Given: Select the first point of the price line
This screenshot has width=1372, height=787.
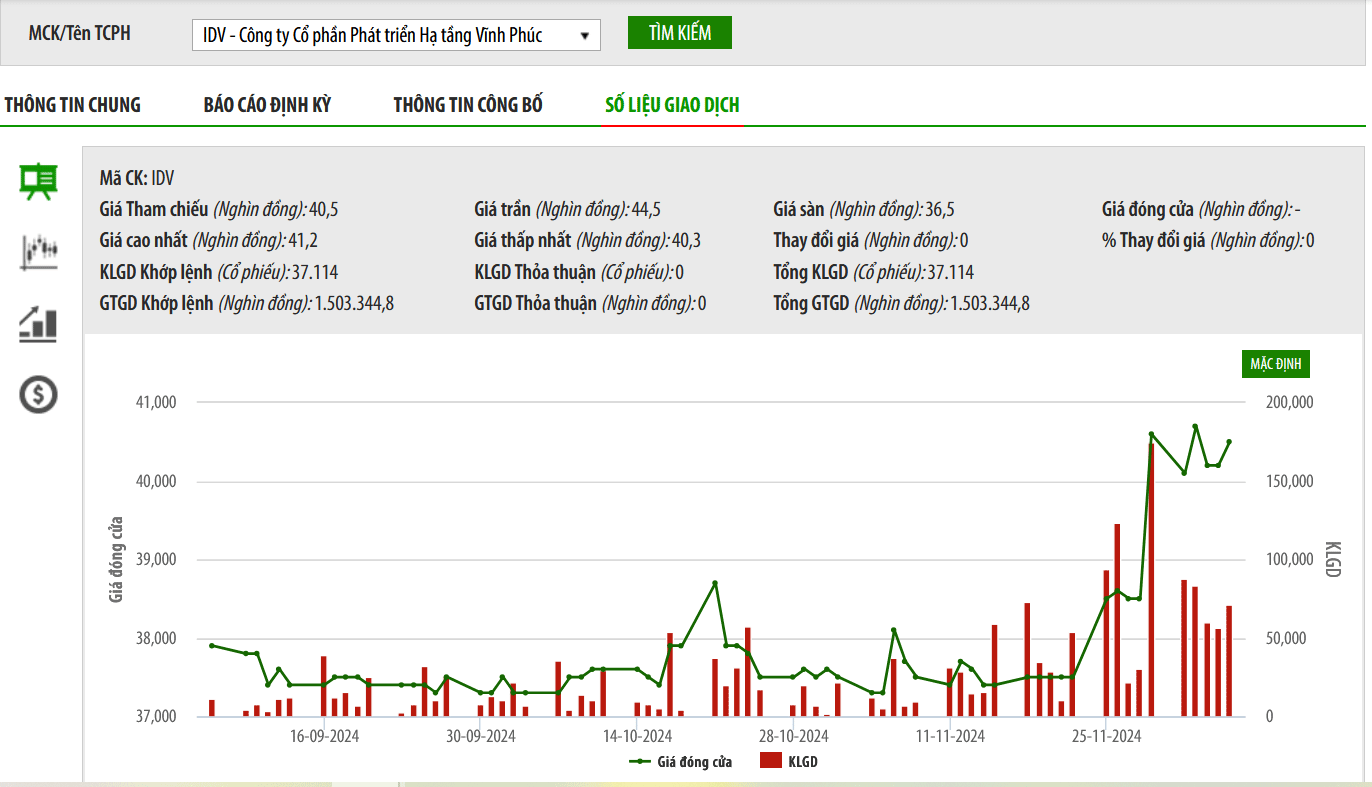Looking at the screenshot, I should point(212,646).
